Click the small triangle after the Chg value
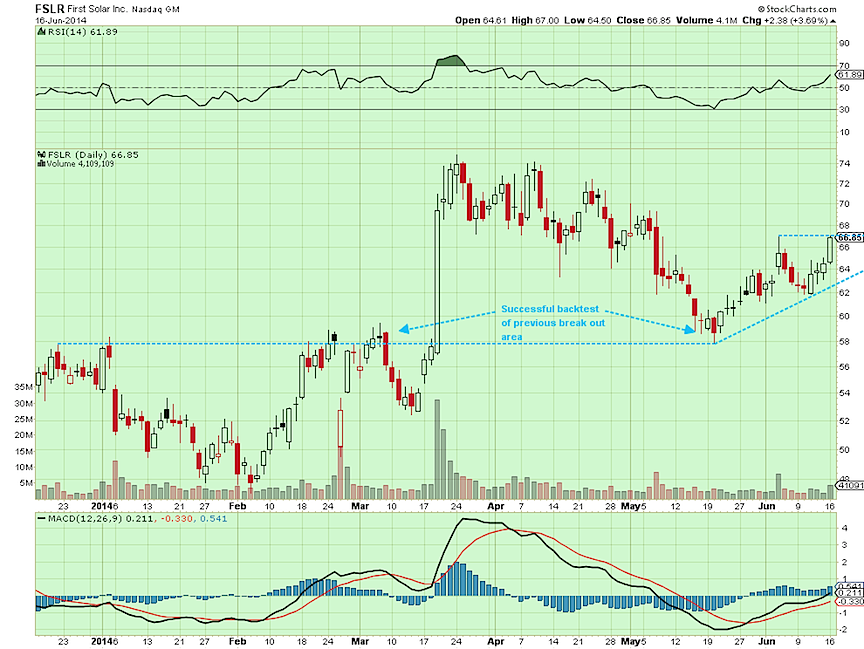 pyautogui.click(x=833, y=20)
